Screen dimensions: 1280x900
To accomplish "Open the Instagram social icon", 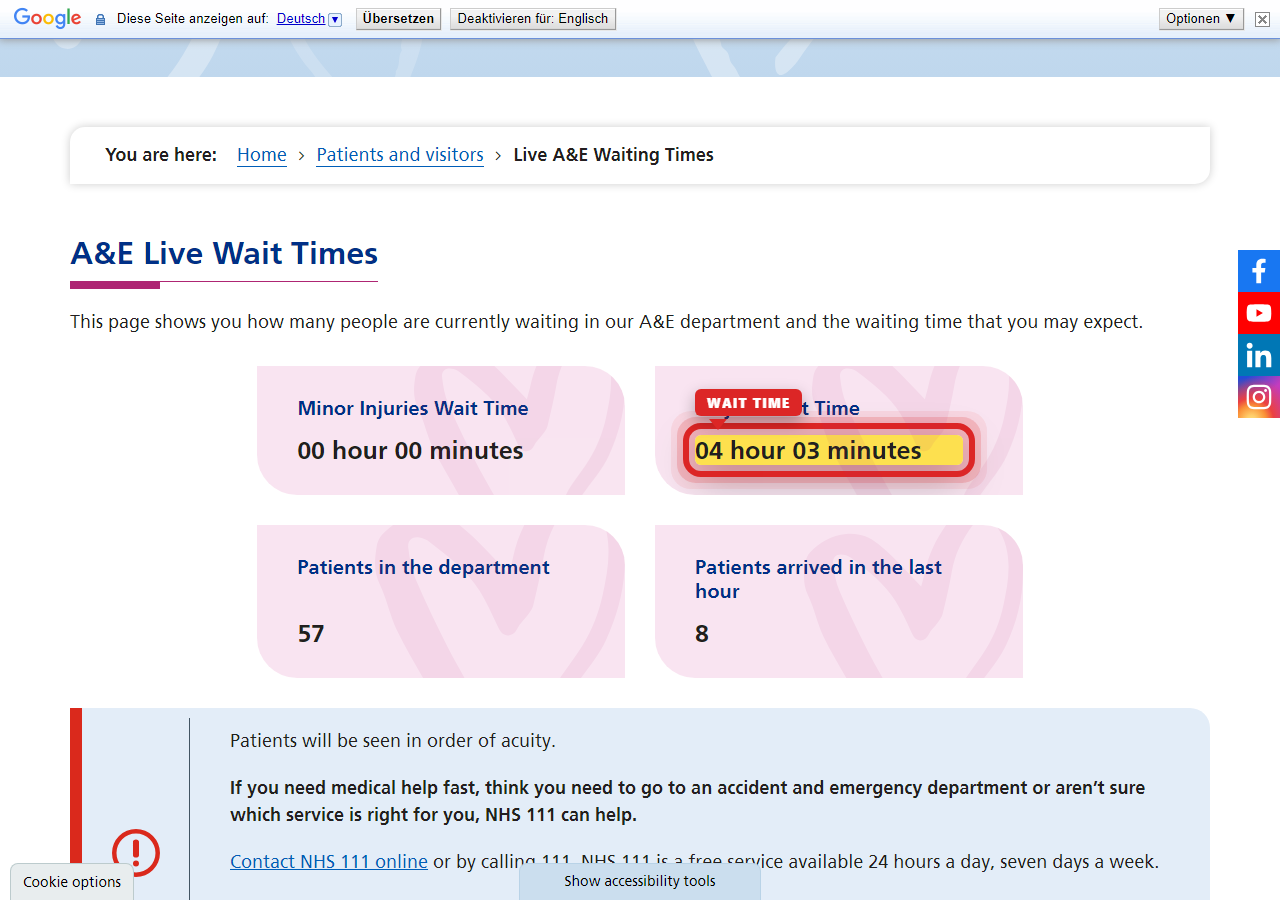I will point(1259,397).
